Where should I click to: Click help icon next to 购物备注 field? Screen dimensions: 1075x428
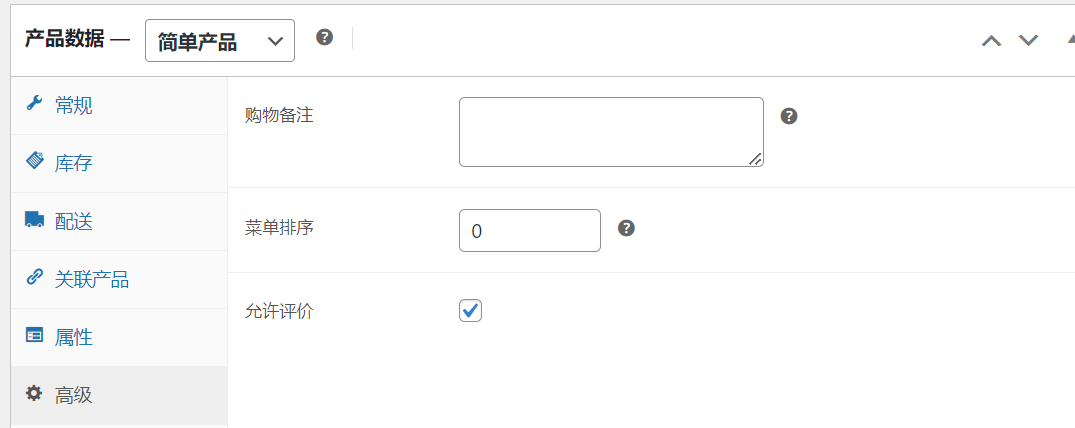point(789,116)
